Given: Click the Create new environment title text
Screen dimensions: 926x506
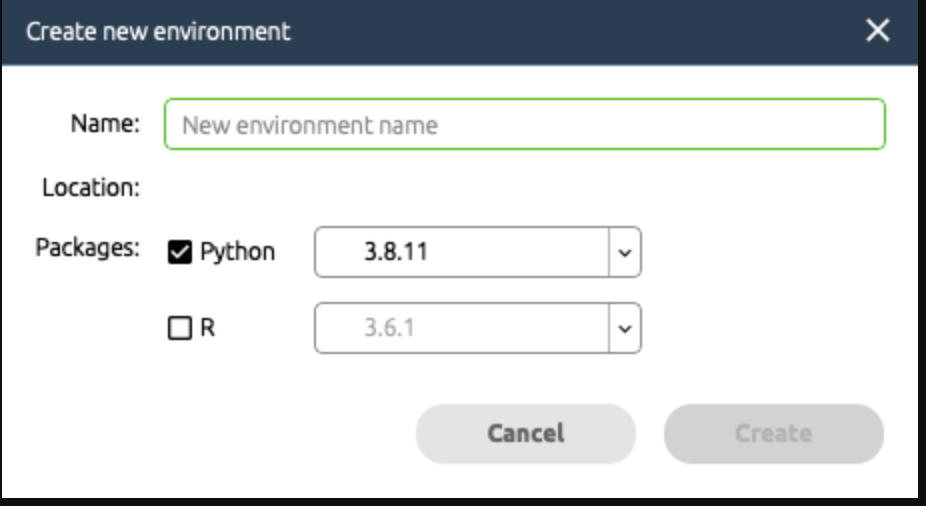Looking at the screenshot, I should [158, 31].
